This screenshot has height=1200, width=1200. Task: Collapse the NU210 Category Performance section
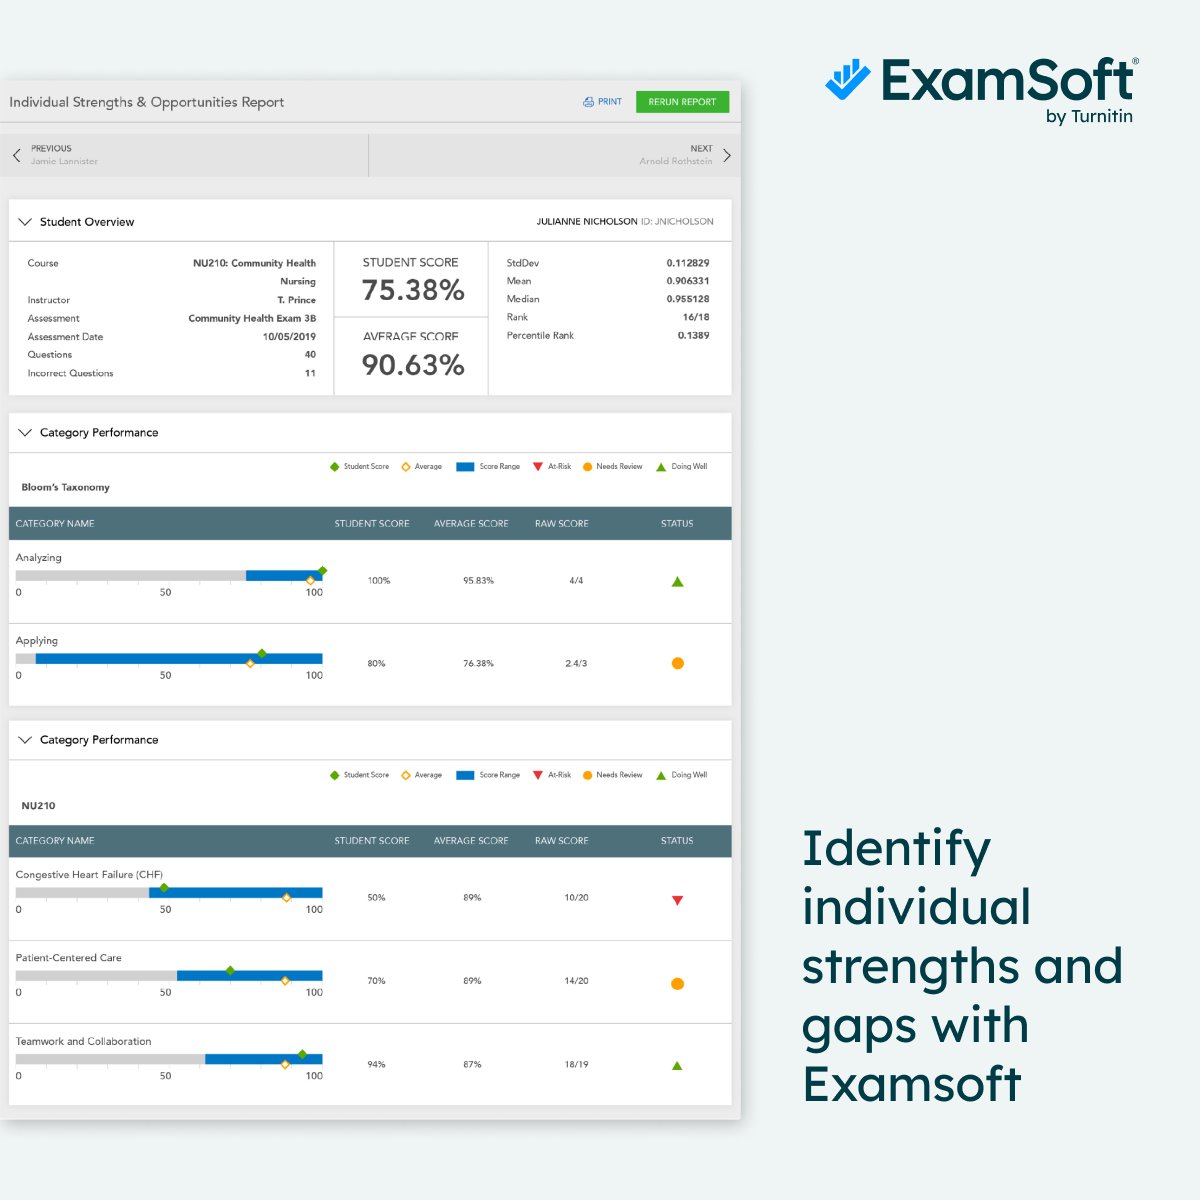tap(25, 739)
